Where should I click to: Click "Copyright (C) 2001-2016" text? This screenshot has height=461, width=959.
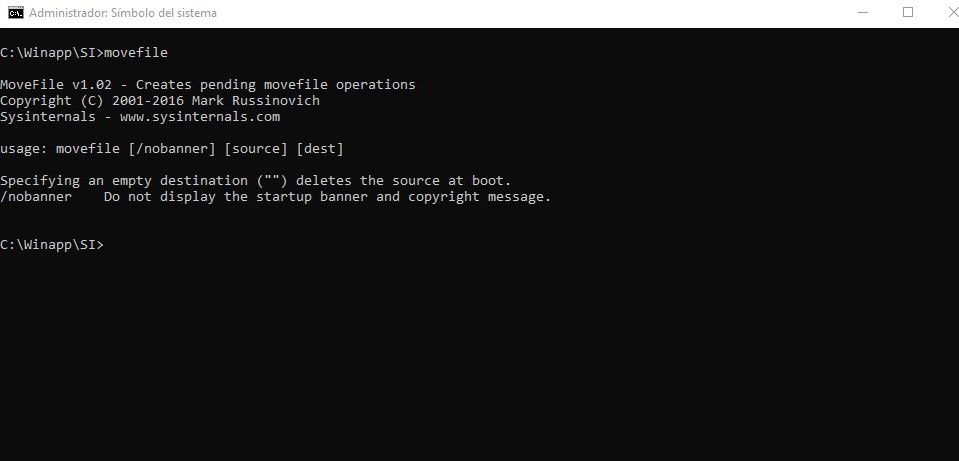pos(92,101)
